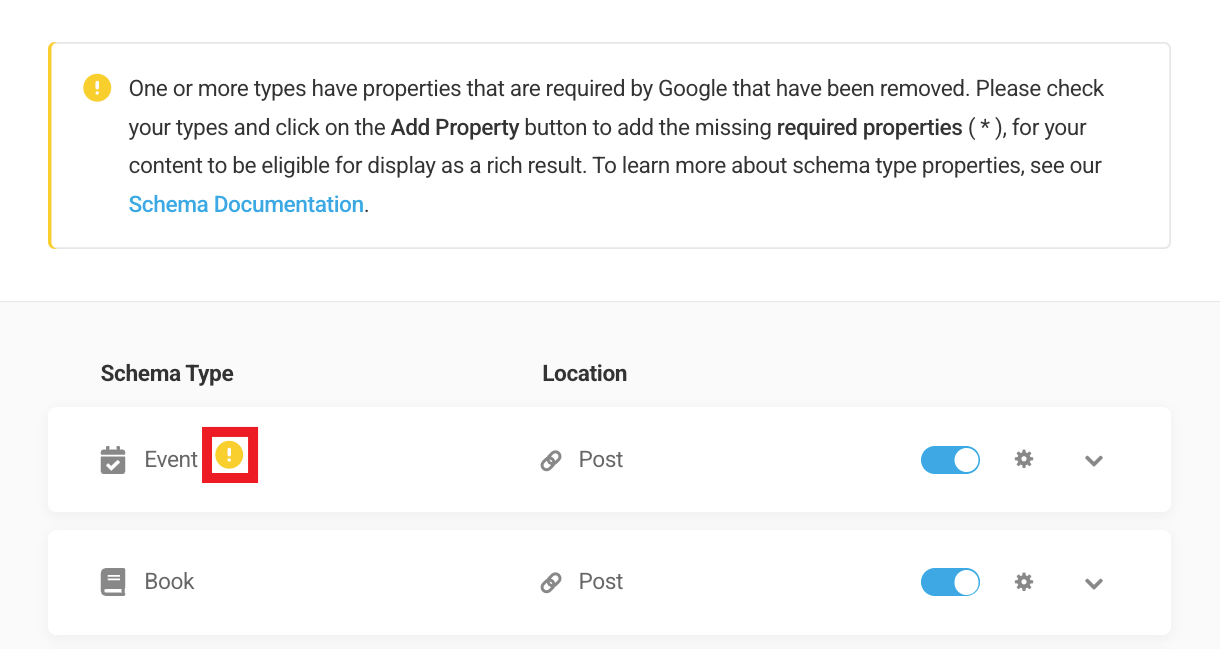
Task: Open the Book schema settings gear
Action: (x=1023, y=581)
